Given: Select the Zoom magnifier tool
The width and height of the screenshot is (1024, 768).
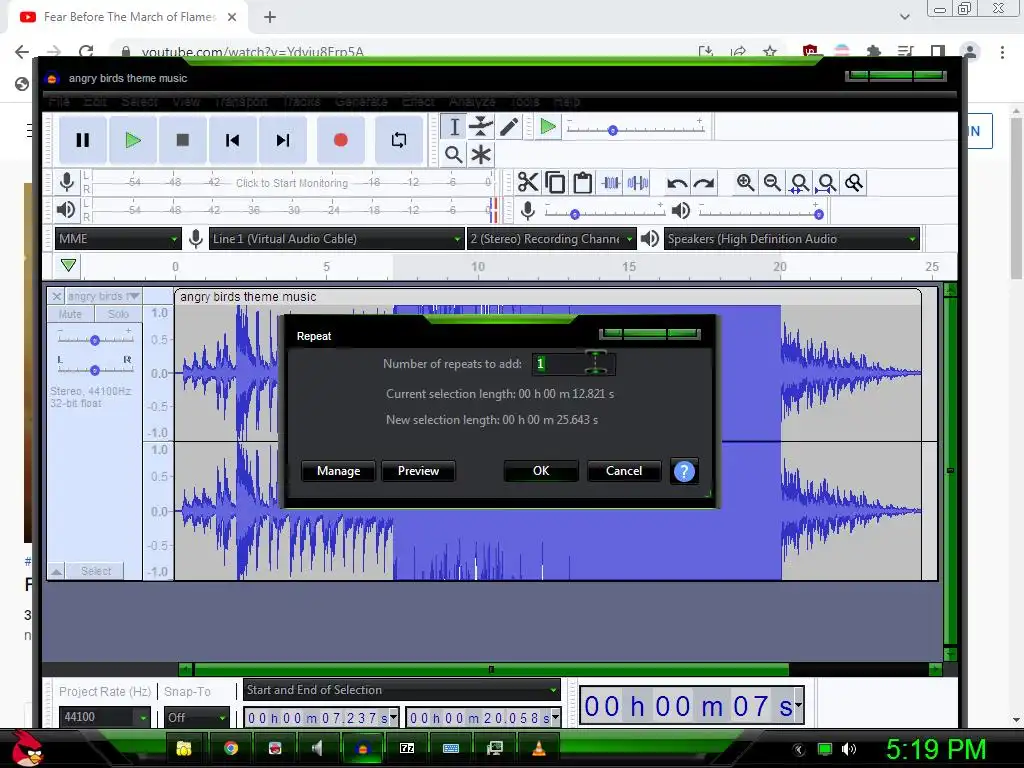Looking at the screenshot, I should [454, 155].
